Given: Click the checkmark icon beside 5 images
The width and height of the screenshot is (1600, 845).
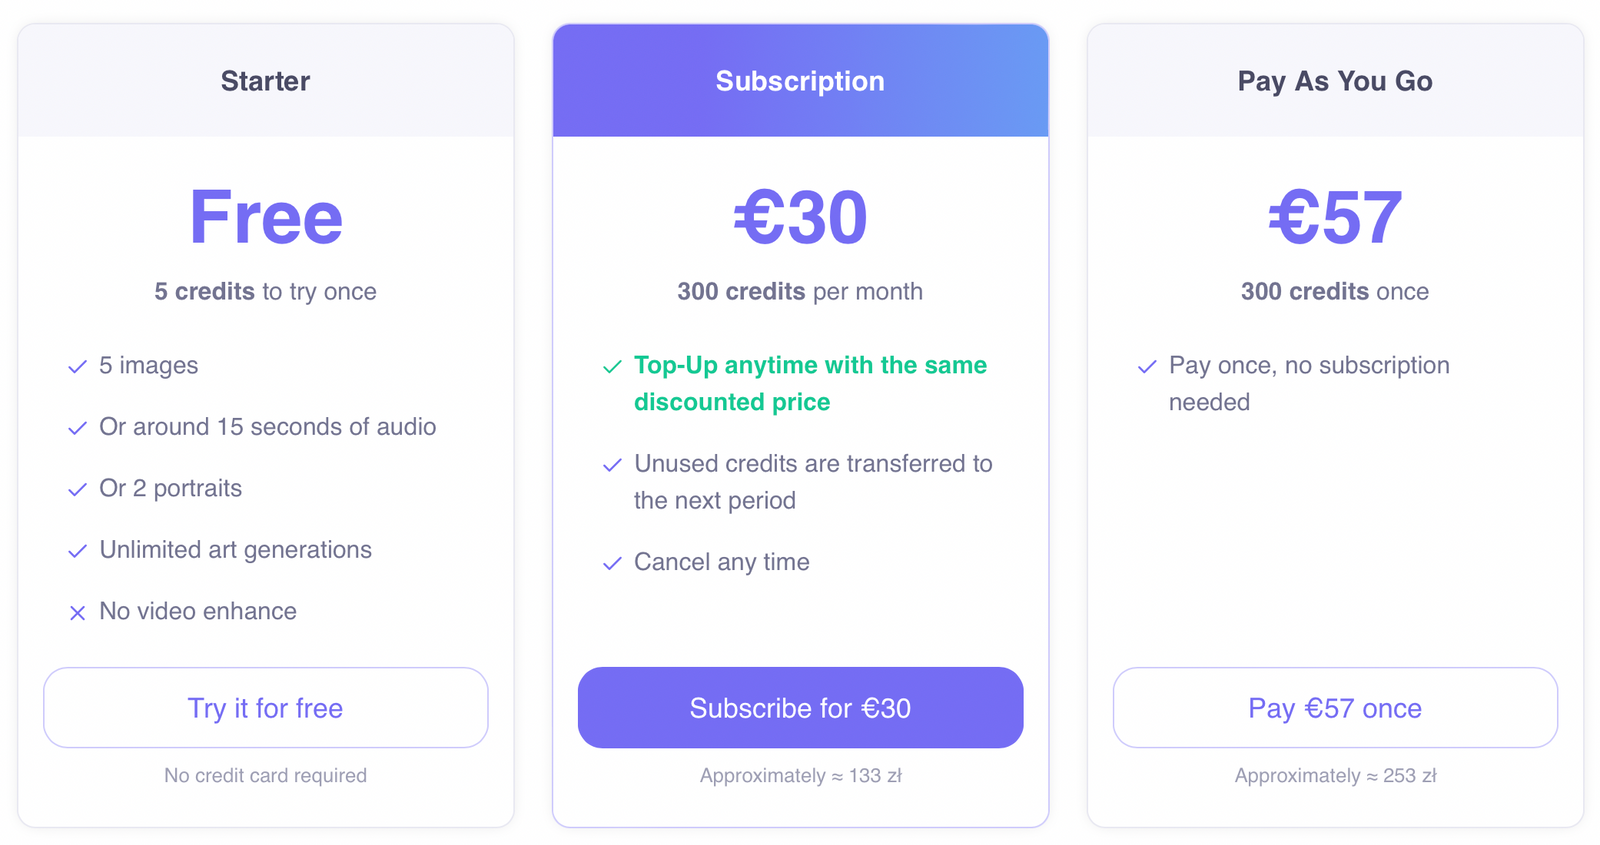Looking at the screenshot, I should pos(77,367).
